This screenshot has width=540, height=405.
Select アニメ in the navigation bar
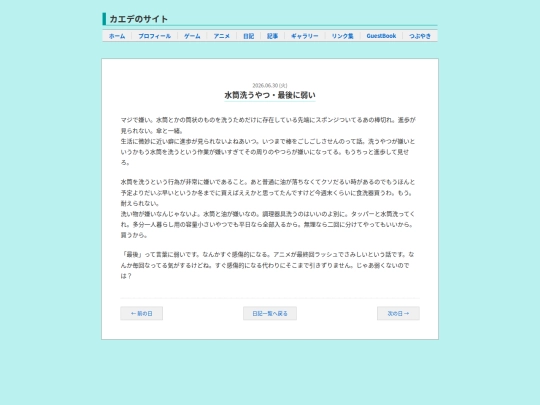(221, 36)
